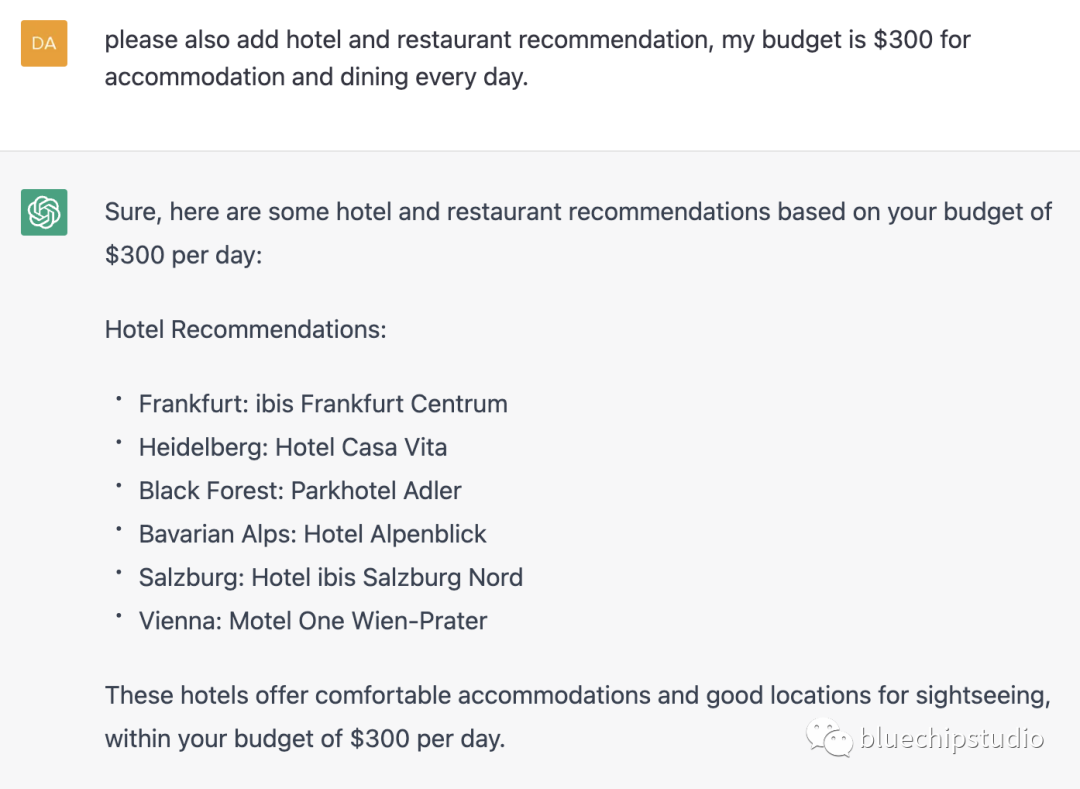Click the 'Hotel ibis Salzburg Nord' name
The height and width of the screenshot is (789, 1080).
(x=387, y=577)
